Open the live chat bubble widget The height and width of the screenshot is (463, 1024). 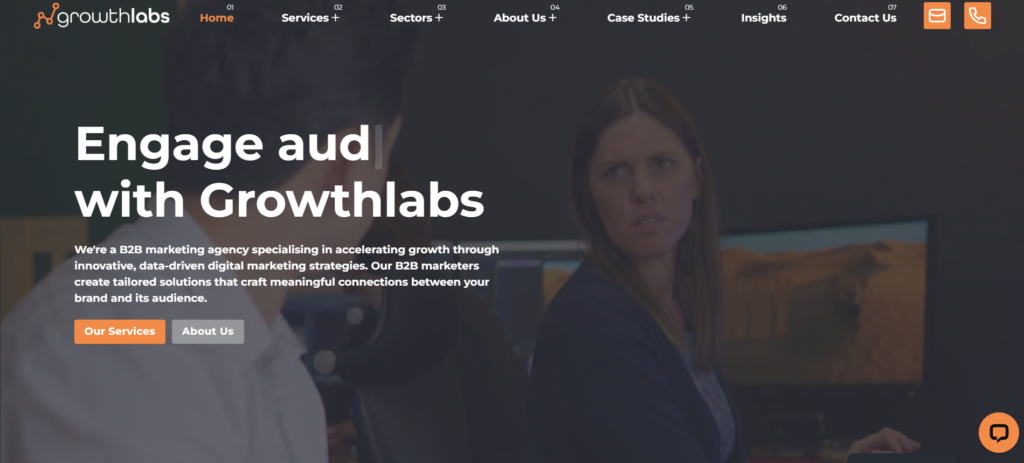pyautogui.click(x=998, y=432)
